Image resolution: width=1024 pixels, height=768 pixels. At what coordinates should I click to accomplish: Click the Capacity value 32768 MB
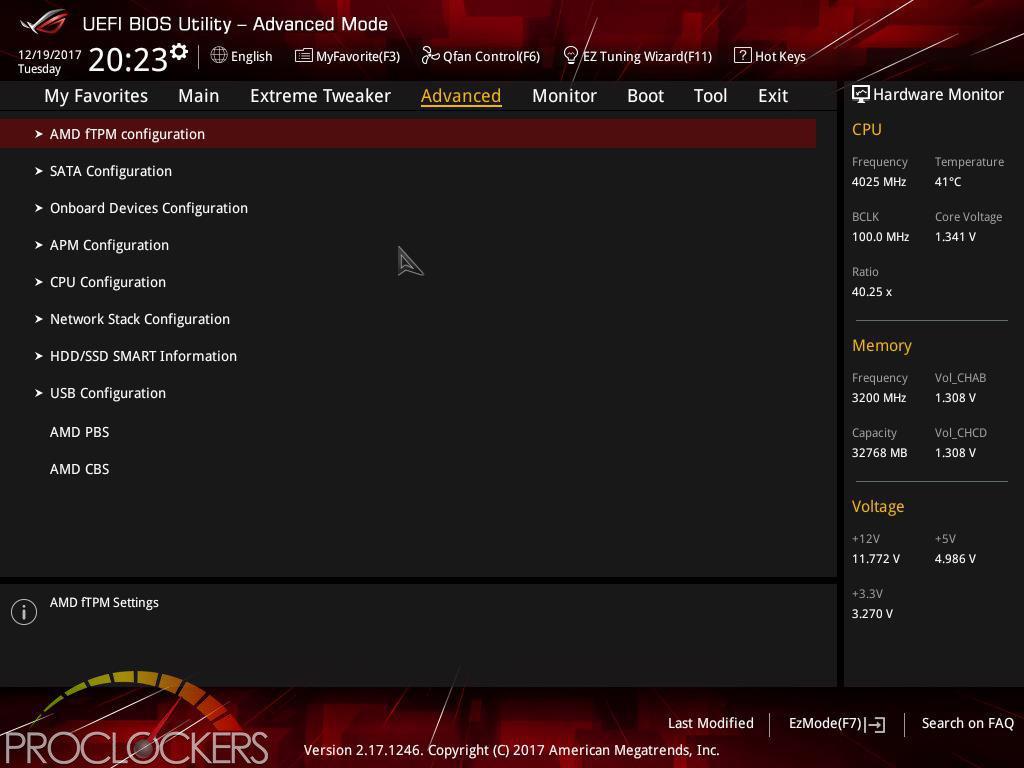click(x=880, y=453)
